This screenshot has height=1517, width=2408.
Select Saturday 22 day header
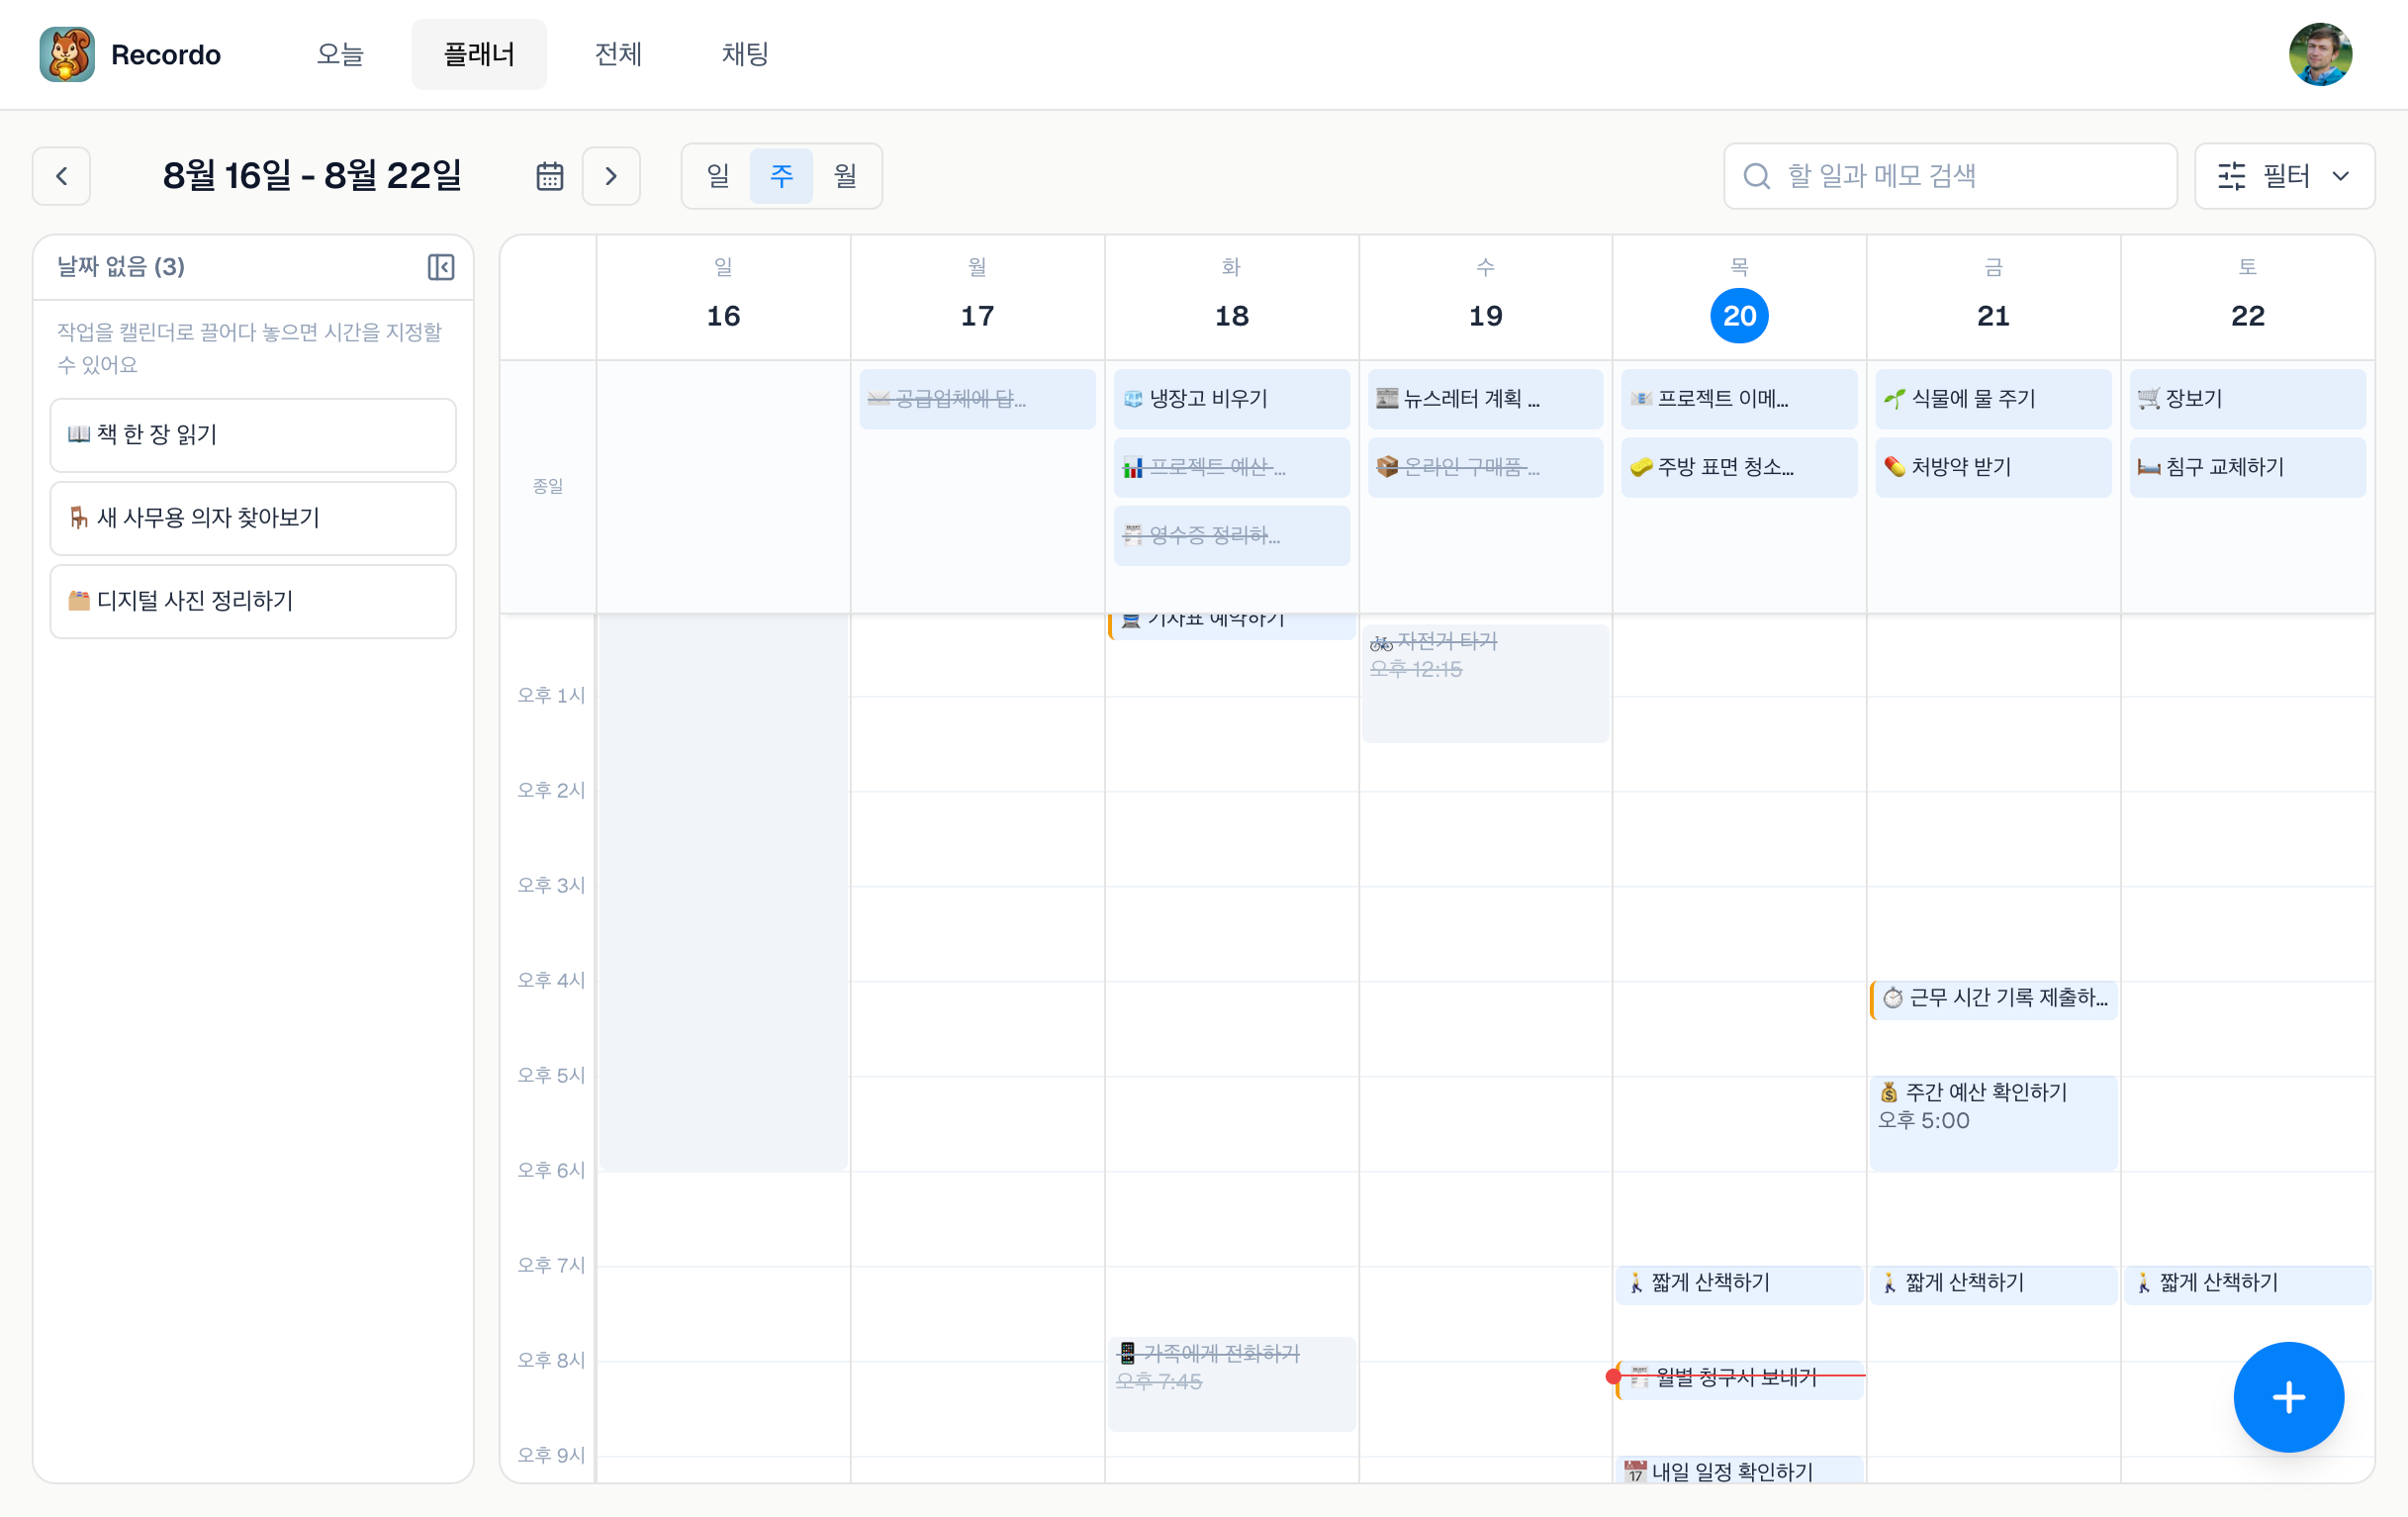(2247, 298)
